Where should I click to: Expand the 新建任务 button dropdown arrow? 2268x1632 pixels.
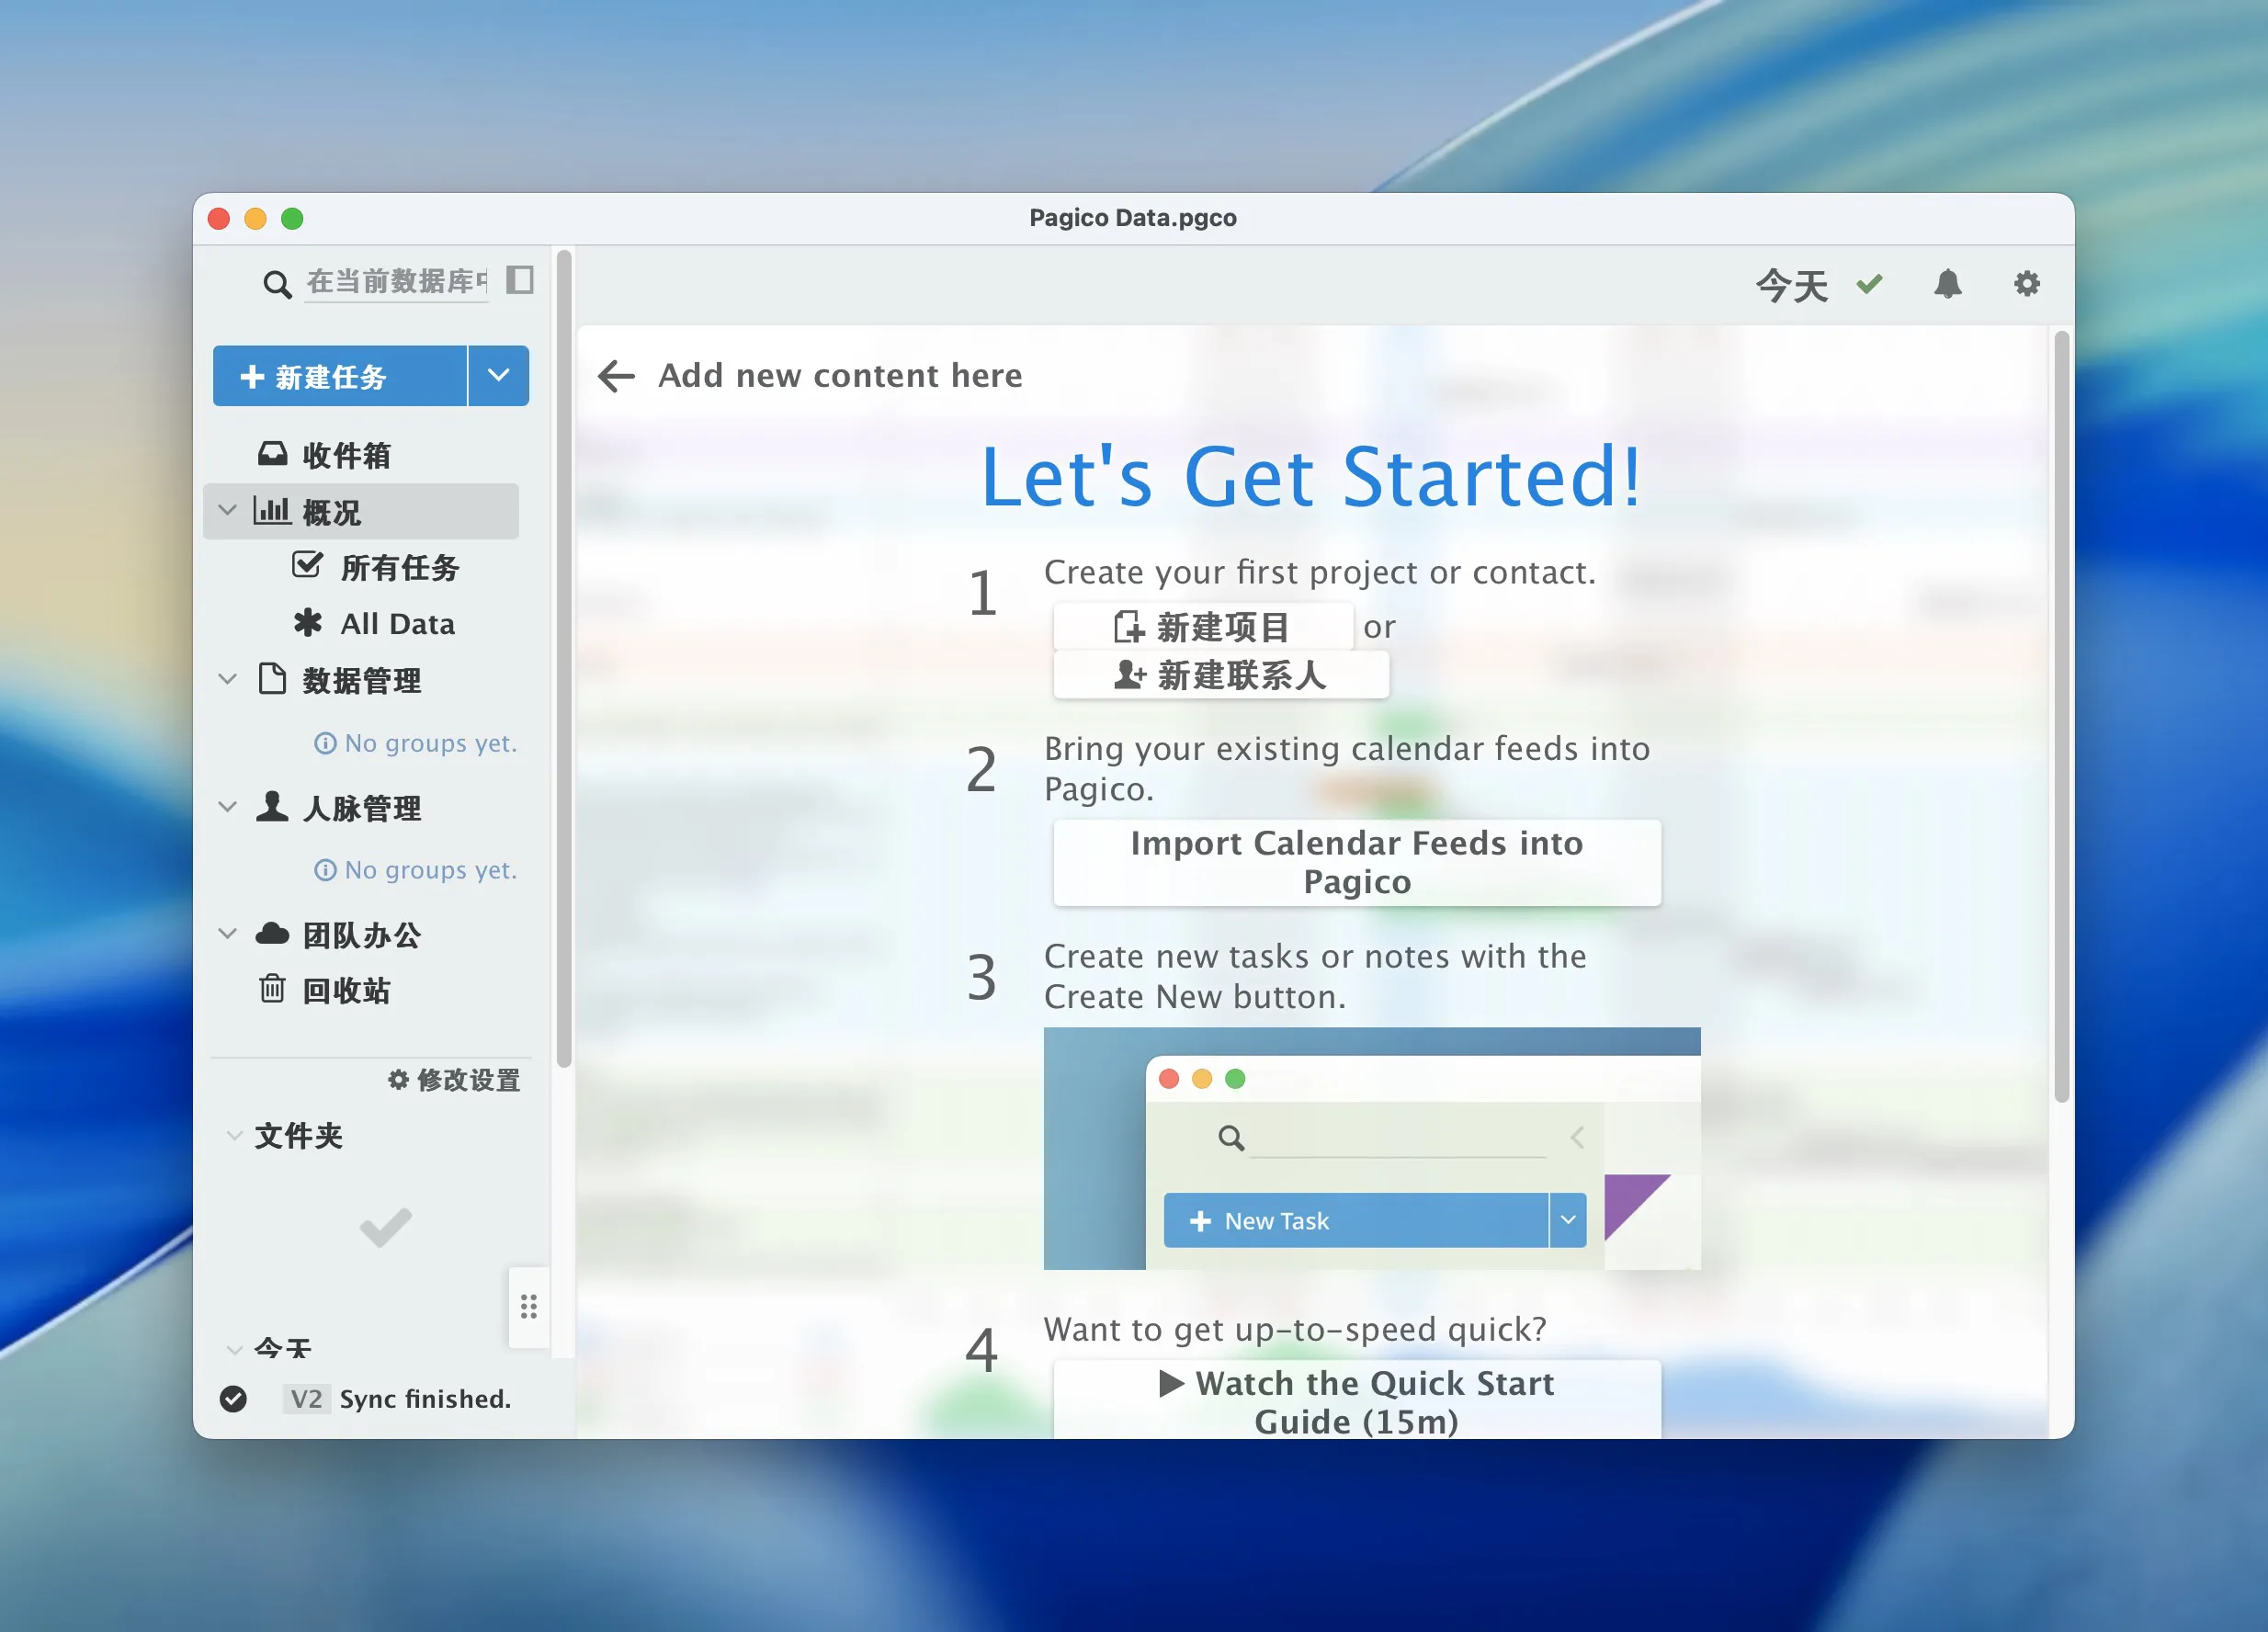pyautogui.click(x=499, y=376)
